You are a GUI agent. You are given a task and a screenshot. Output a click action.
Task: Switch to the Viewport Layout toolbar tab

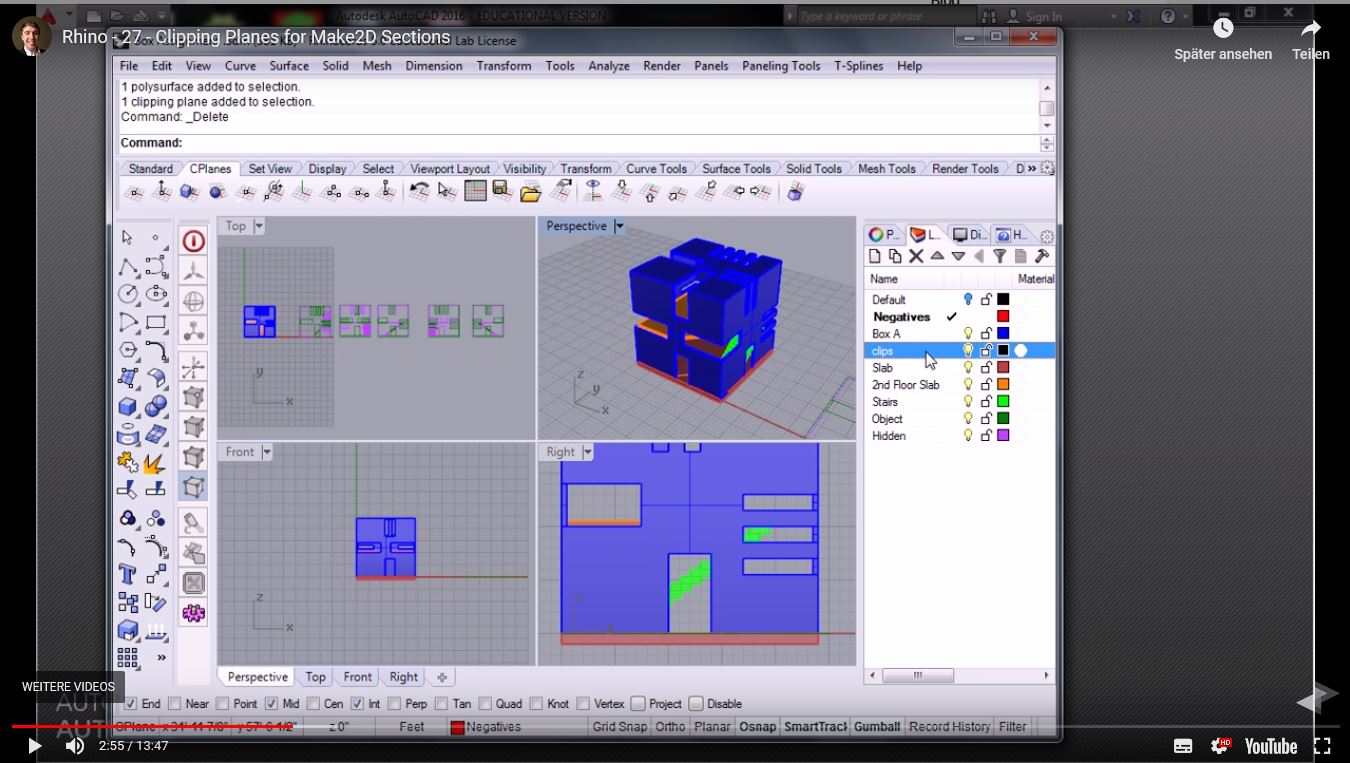click(x=450, y=169)
